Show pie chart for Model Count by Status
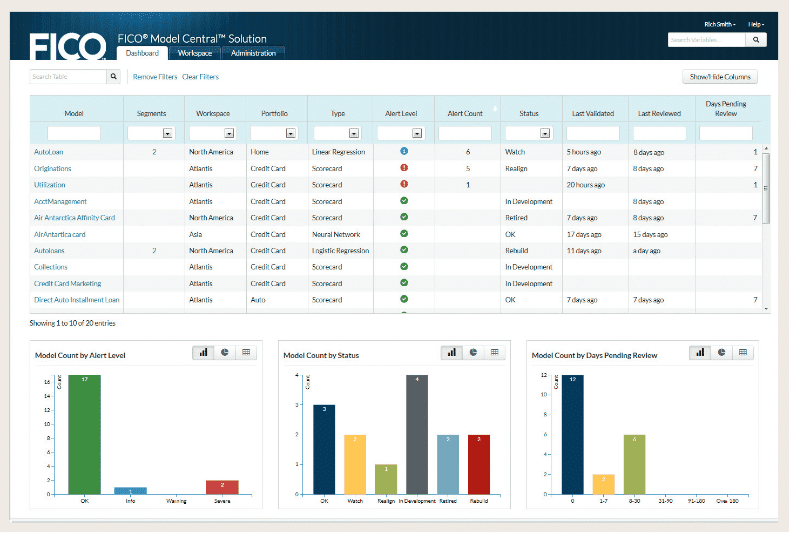The image size is (789, 542). pos(474,352)
